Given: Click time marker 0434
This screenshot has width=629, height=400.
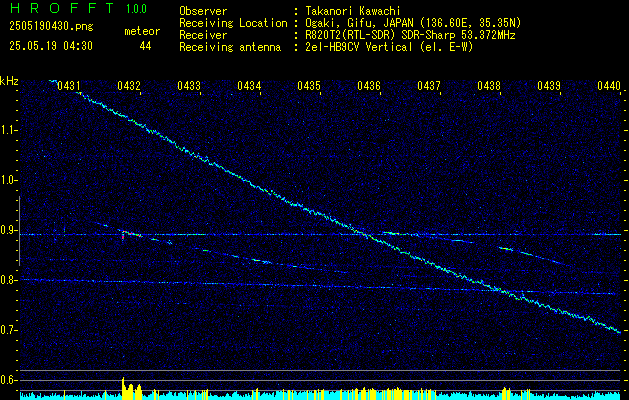Looking at the screenshot, I should point(249,85).
